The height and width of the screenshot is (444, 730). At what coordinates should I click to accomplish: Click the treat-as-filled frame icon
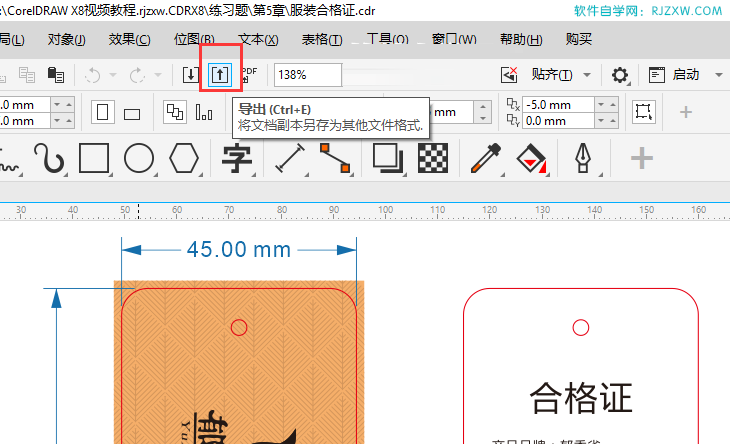644,112
